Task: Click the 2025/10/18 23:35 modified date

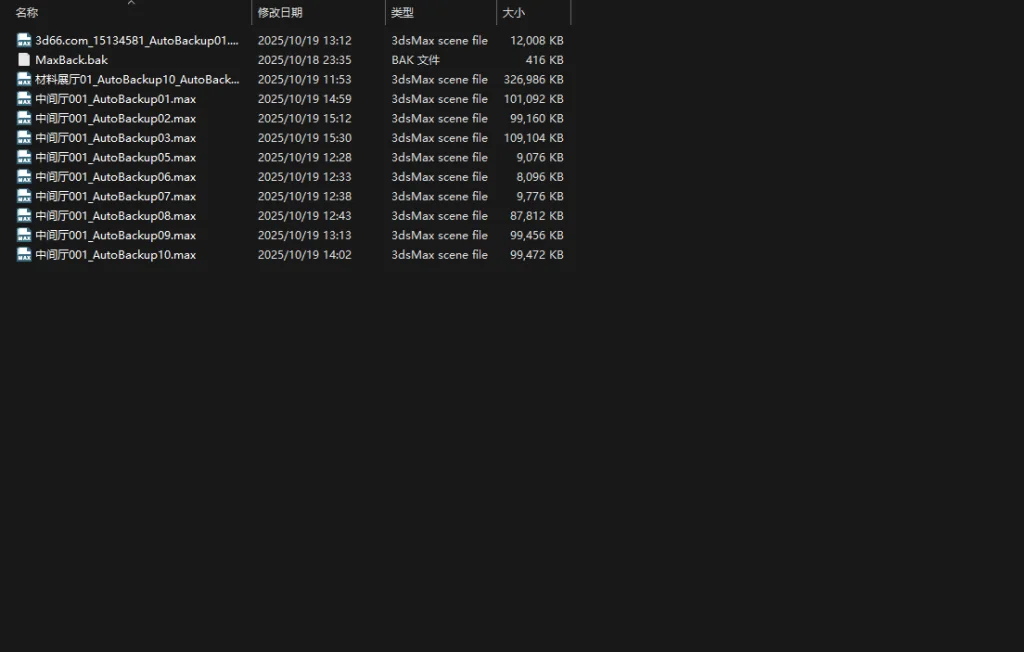Action: point(304,60)
